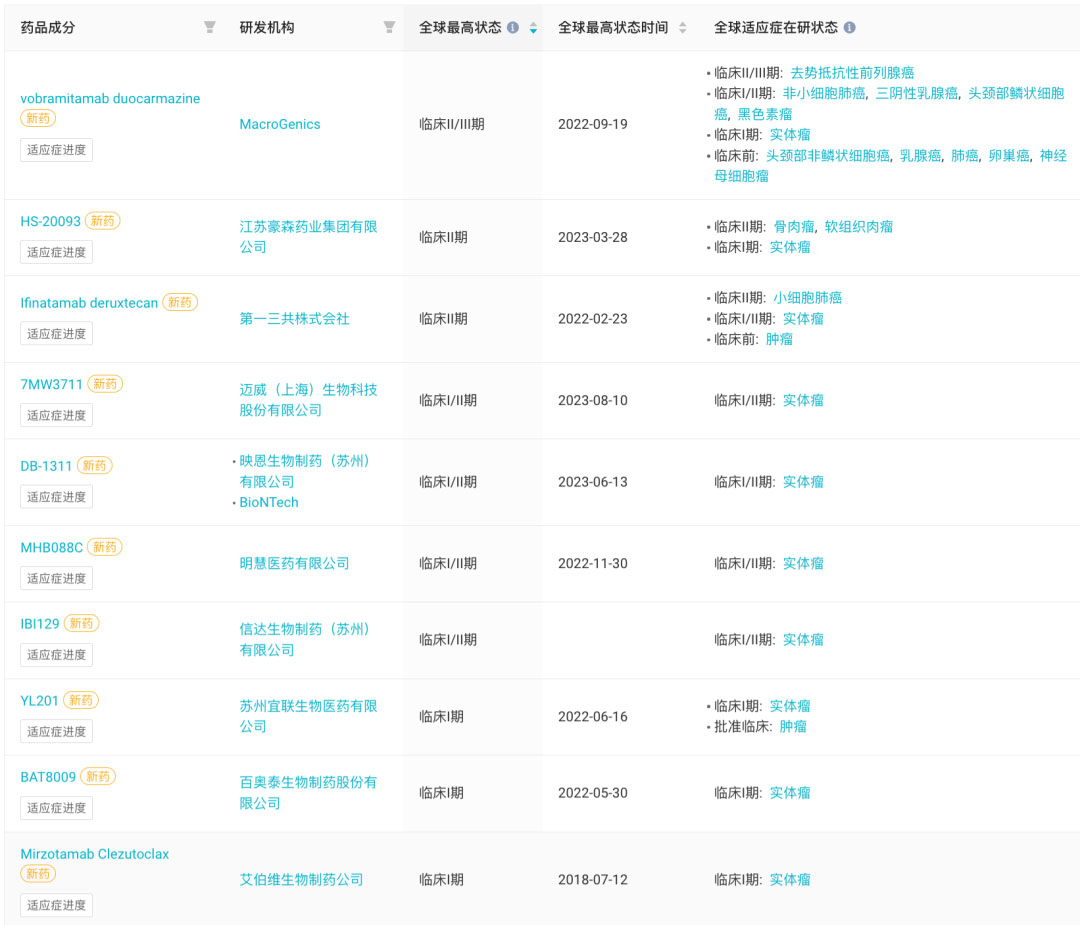Viewport: 1080px width, 925px height.
Task: Expand 适应症进度 for vobramitamab duocarmazine
Action: click(x=57, y=151)
